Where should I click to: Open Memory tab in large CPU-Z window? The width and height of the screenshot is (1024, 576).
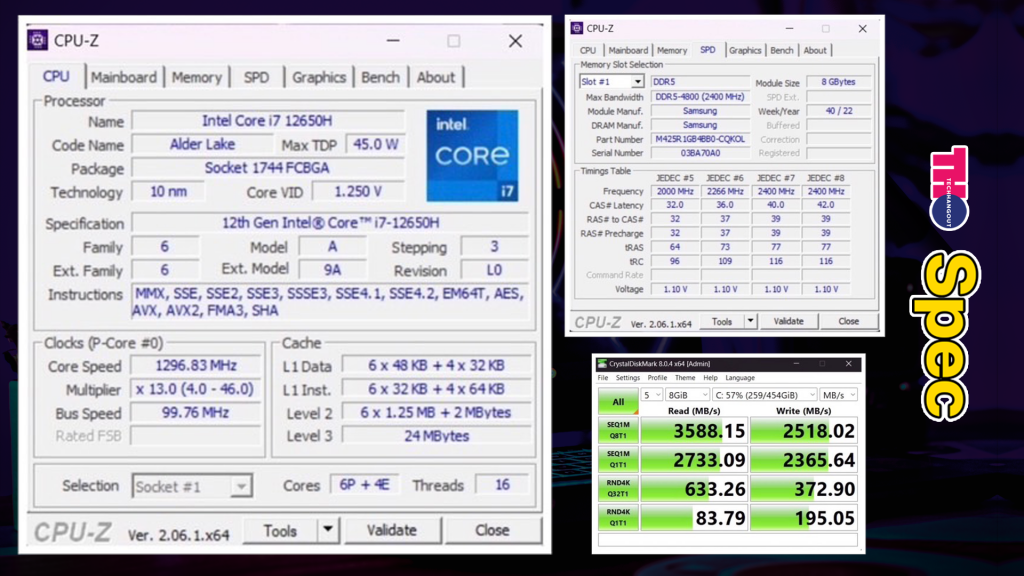coord(197,77)
